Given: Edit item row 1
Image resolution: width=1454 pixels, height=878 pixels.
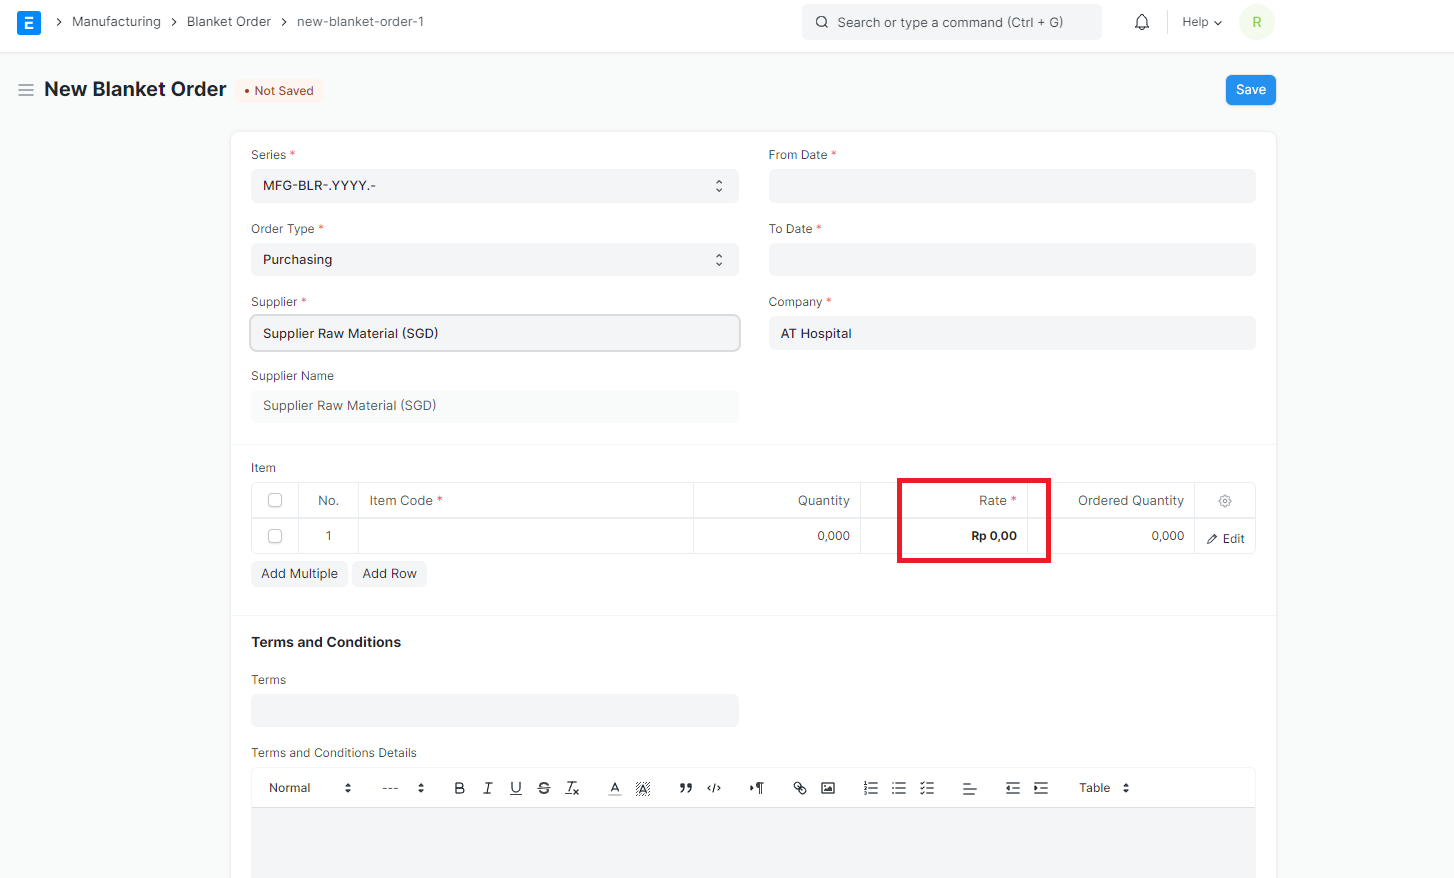Looking at the screenshot, I should pos(1225,538).
